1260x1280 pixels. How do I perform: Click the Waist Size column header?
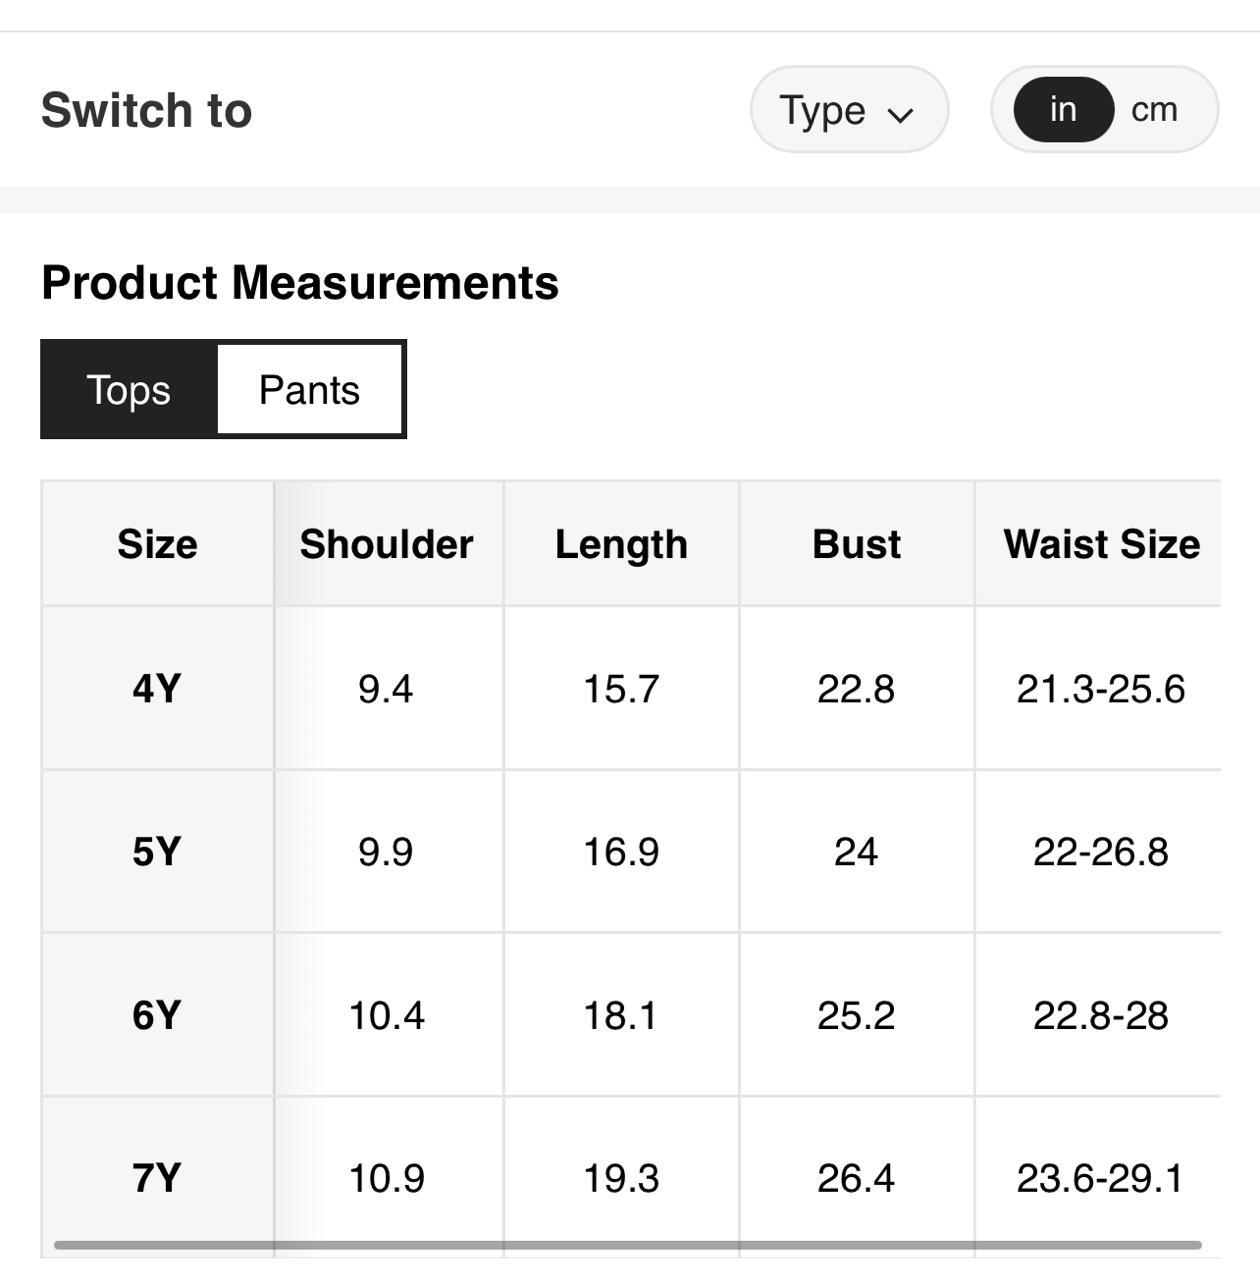[x=1101, y=544]
